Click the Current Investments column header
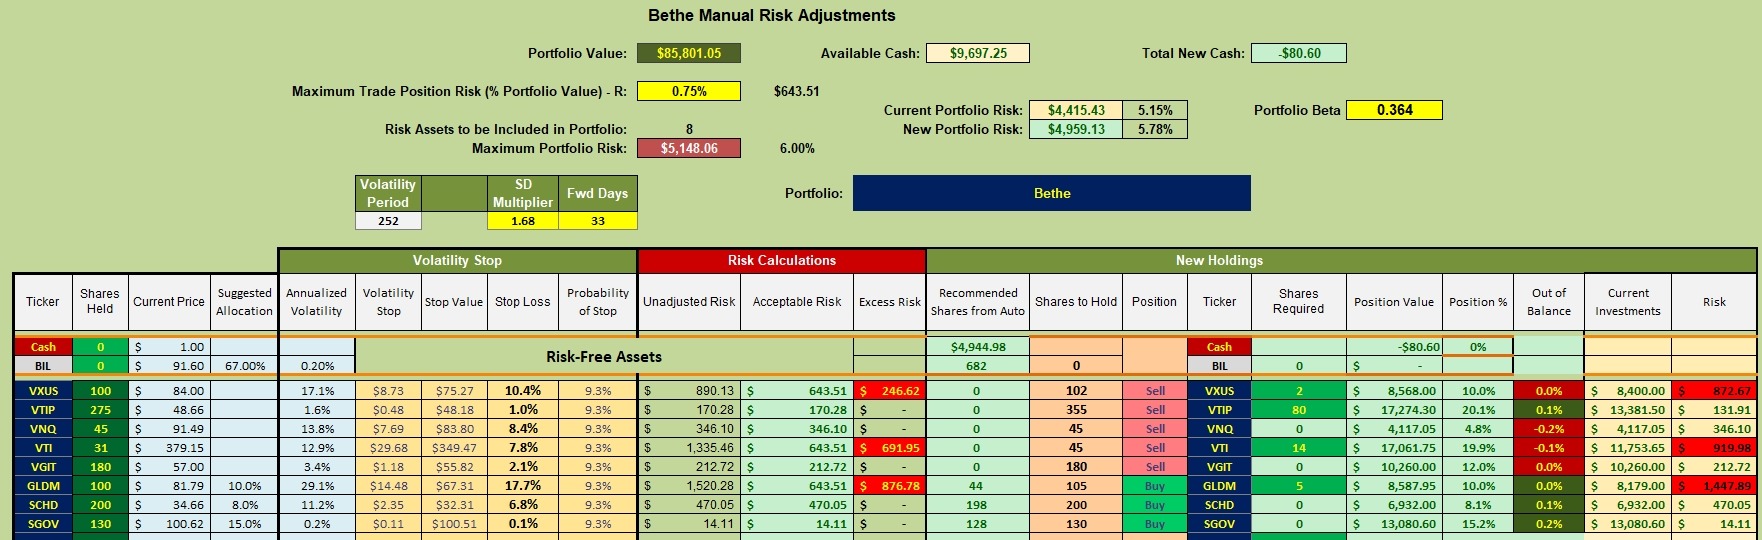 pyautogui.click(x=1627, y=301)
